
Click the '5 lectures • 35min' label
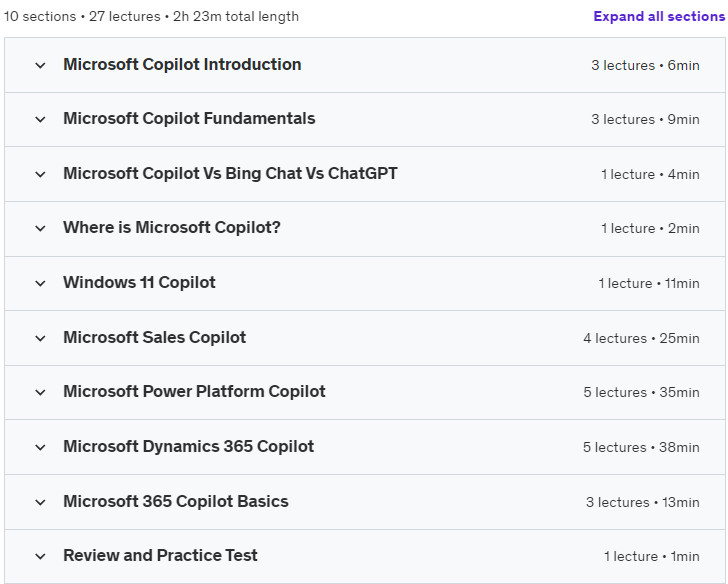click(x=642, y=393)
